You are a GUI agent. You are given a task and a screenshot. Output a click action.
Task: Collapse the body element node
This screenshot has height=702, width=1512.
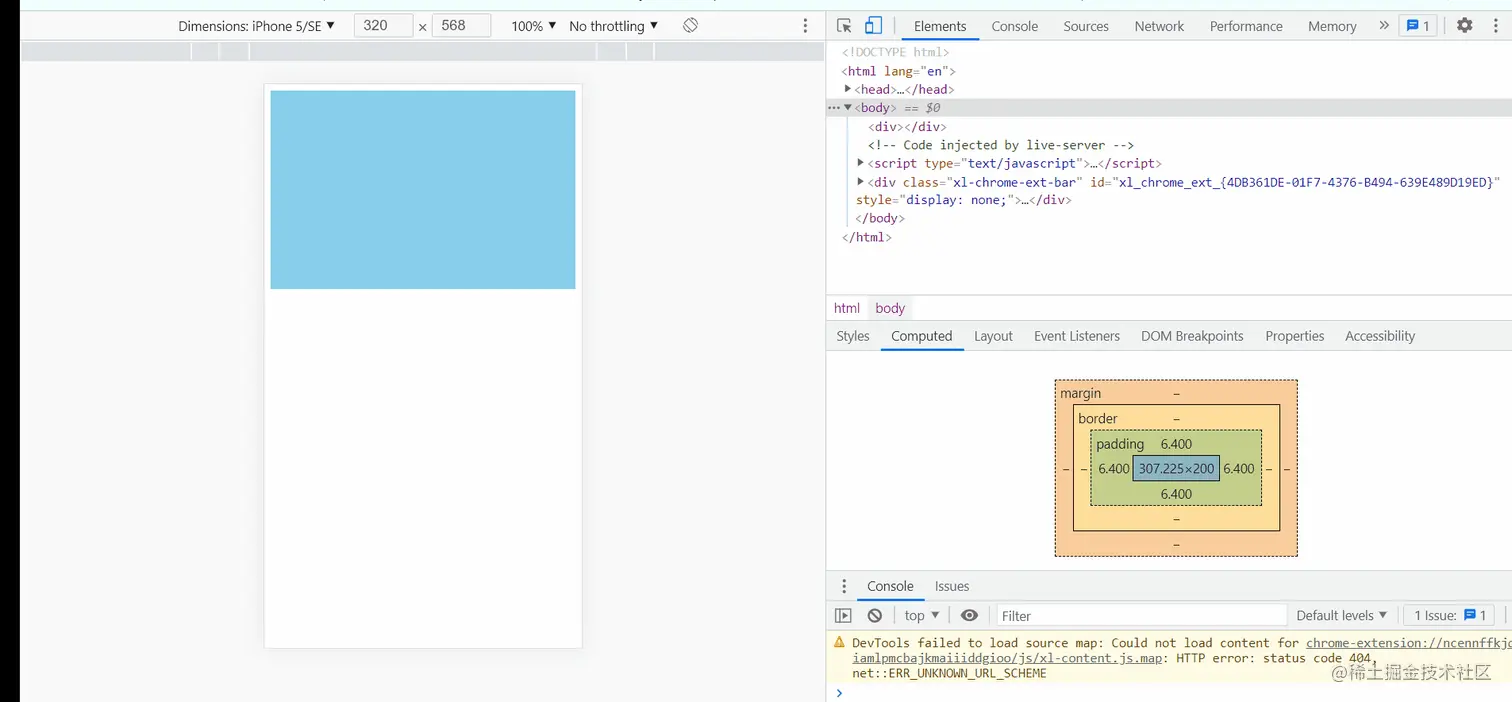(848, 107)
